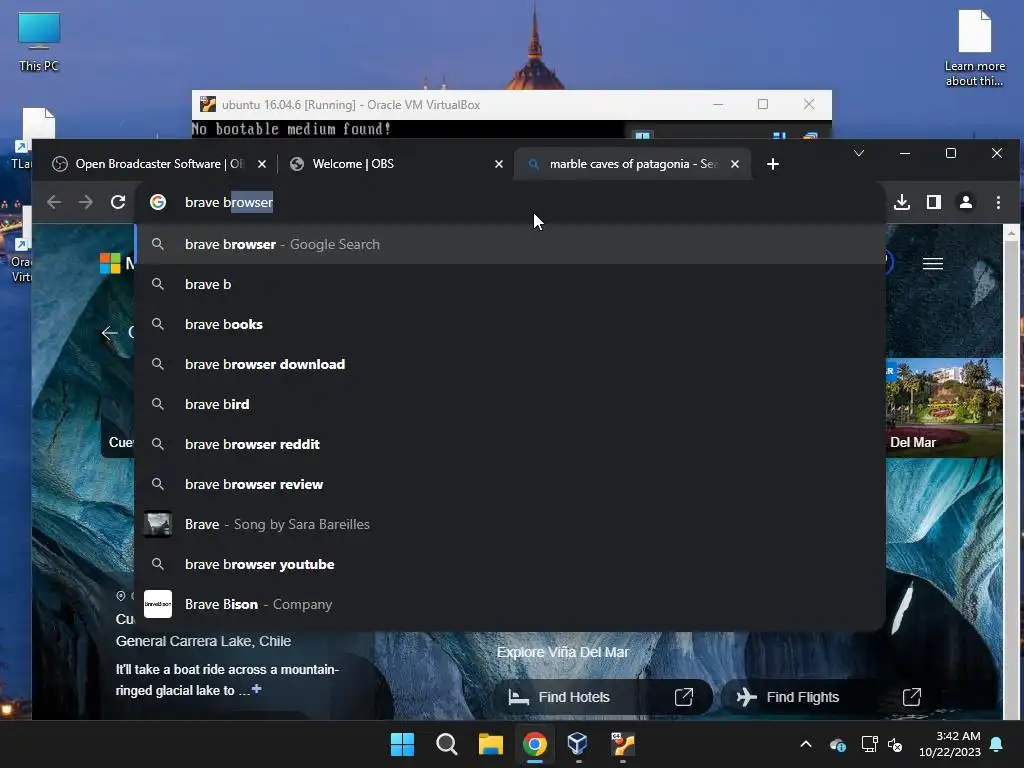Click Chrome icon in taskbar
The image size is (1024, 768).
(535, 744)
